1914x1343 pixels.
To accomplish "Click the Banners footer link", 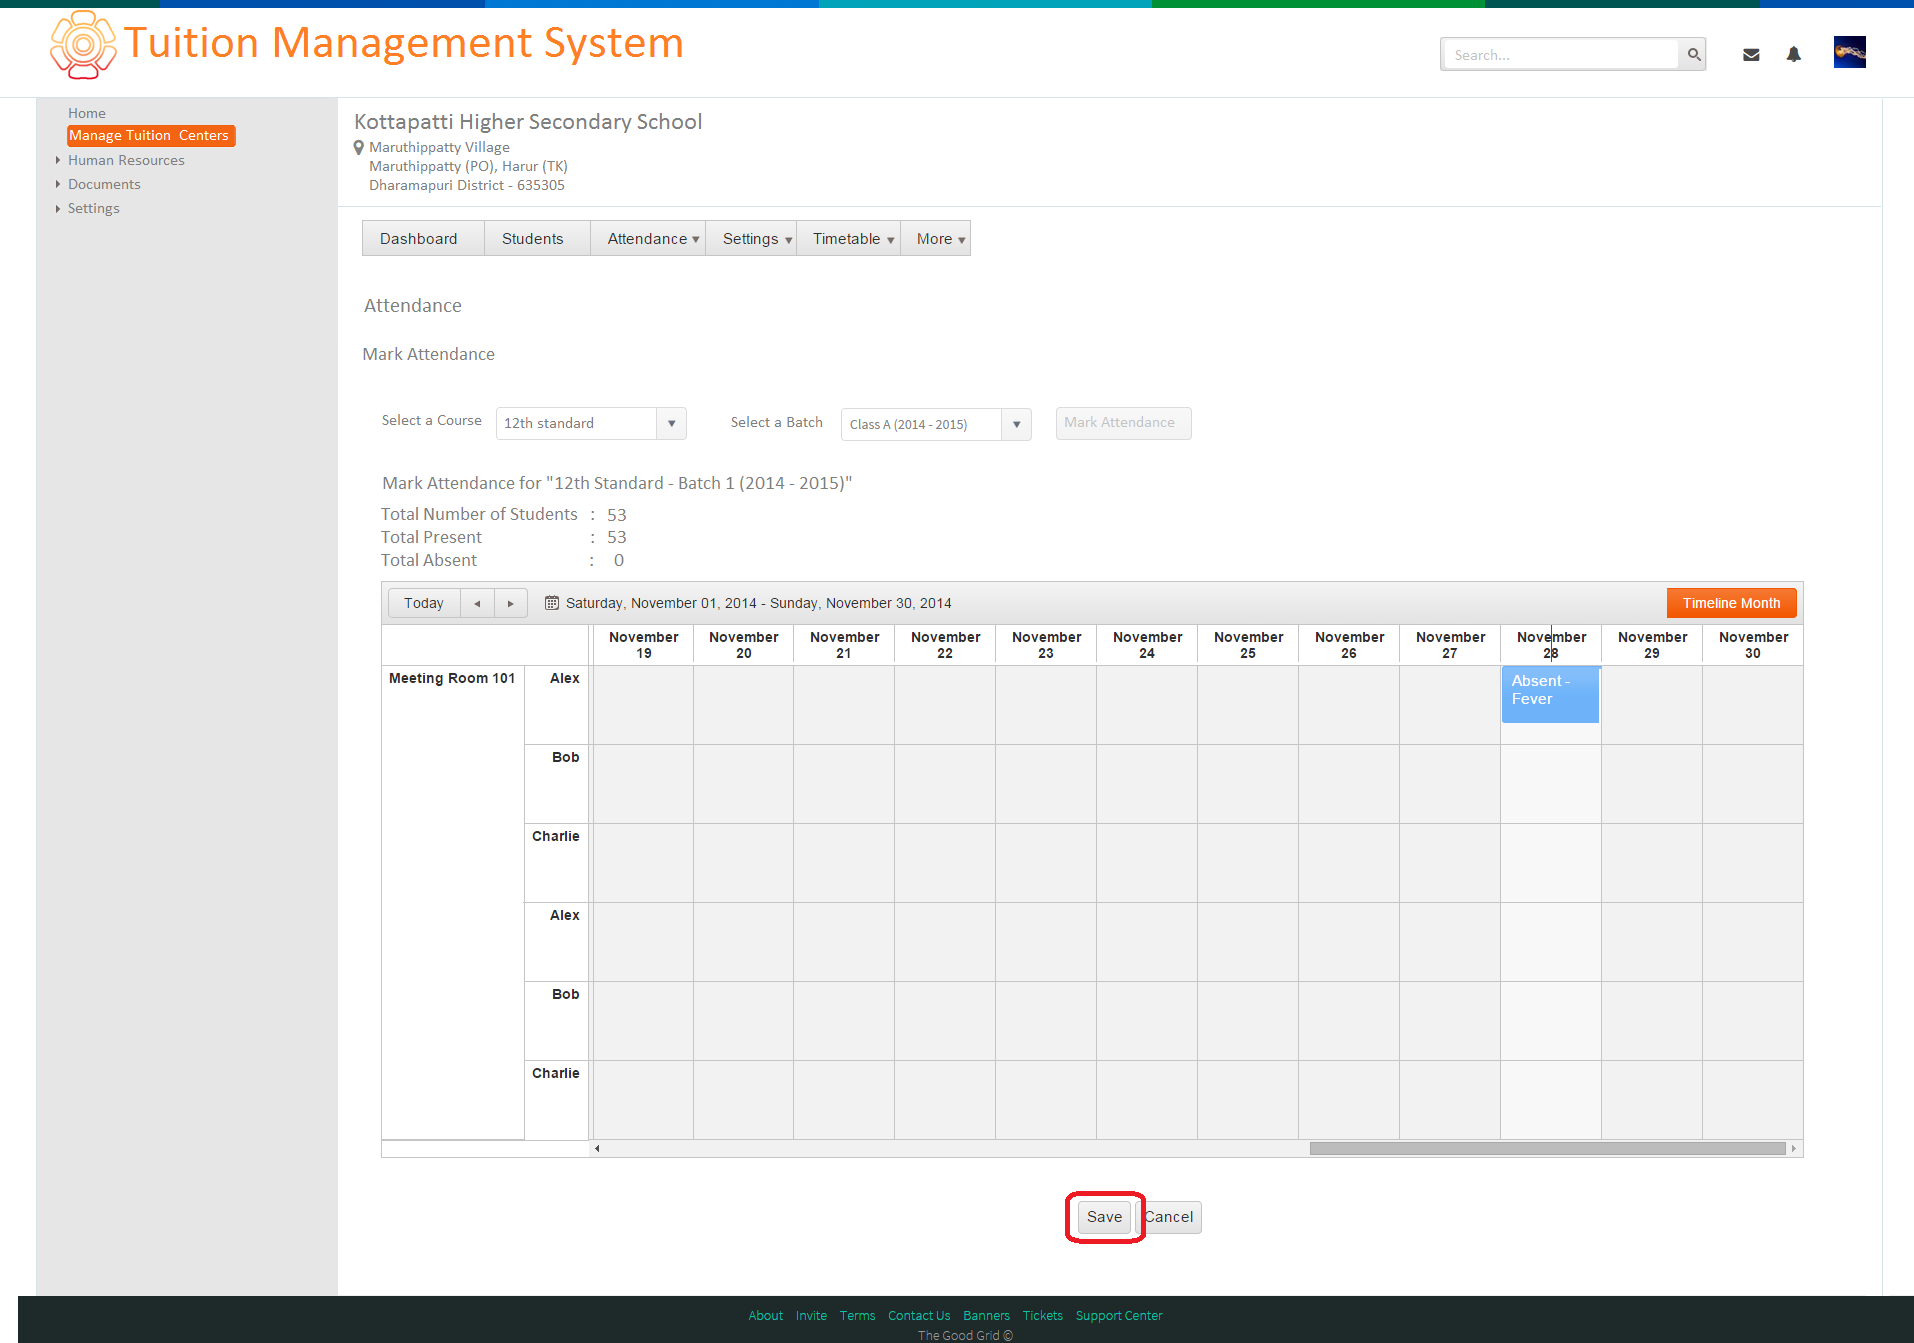I will pyautogui.click(x=986, y=1315).
